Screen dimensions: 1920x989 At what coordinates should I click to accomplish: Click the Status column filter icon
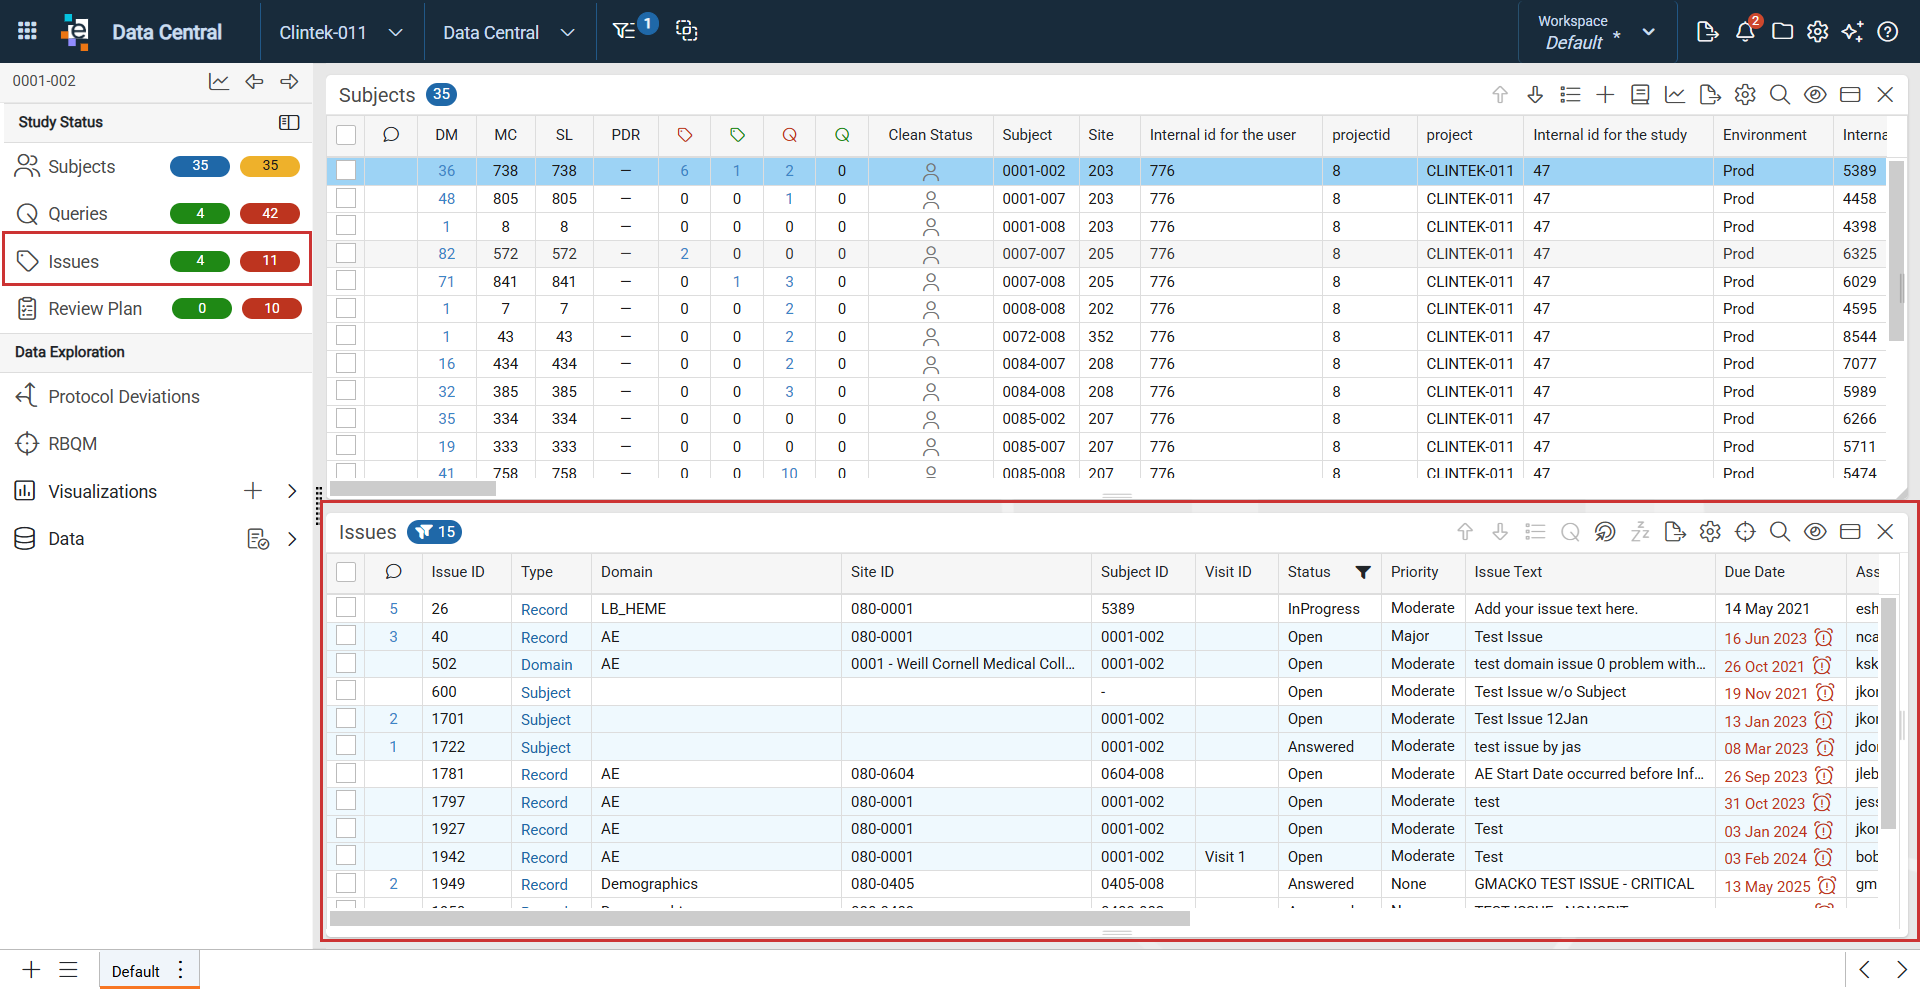pyautogui.click(x=1362, y=572)
